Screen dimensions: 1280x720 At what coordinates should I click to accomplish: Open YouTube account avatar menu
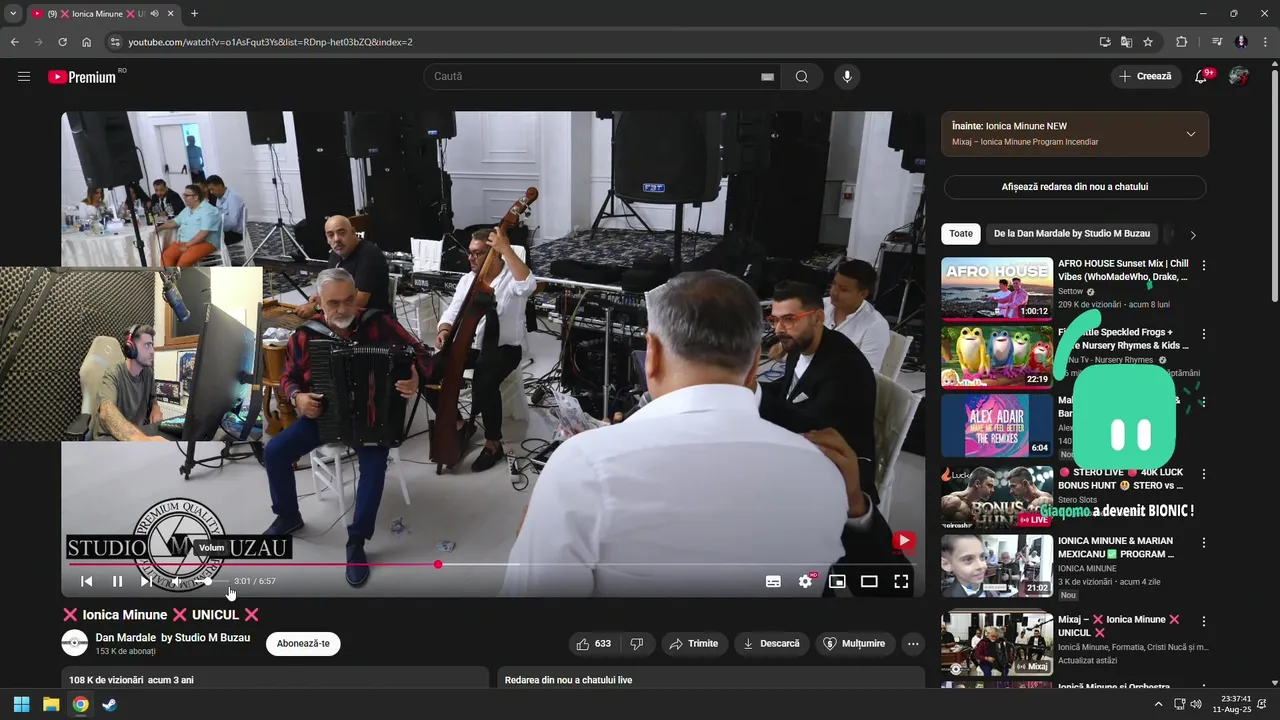point(1239,77)
